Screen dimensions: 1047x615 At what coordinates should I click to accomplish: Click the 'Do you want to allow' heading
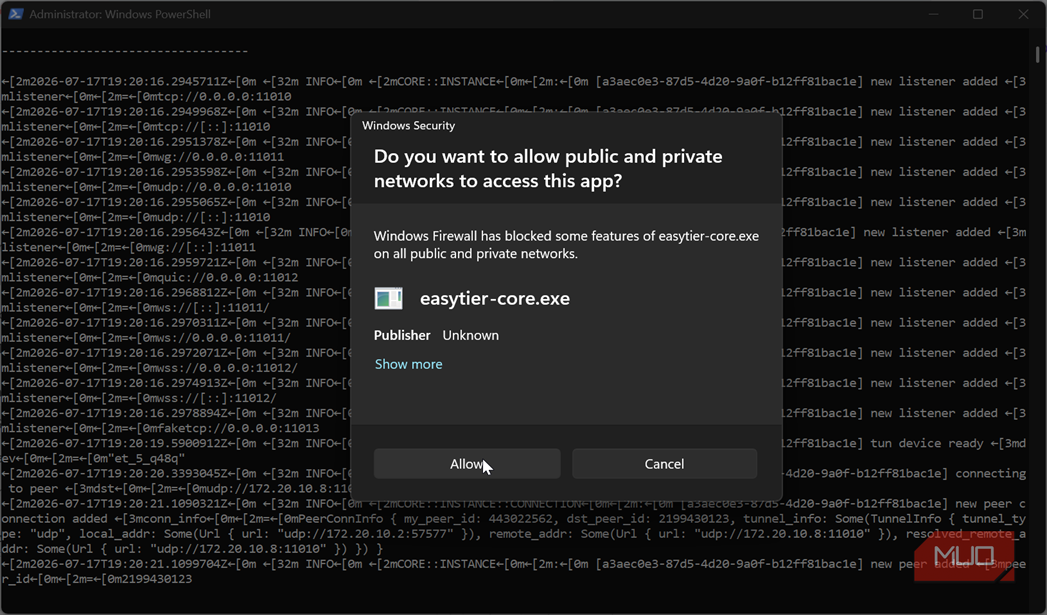tap(548, 168)
